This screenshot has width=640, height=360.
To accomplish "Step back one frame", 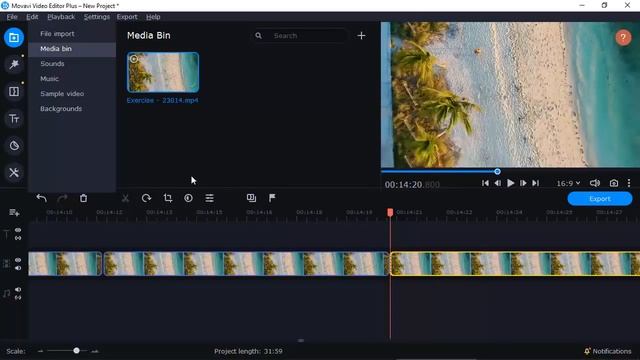I will [498, 183].
